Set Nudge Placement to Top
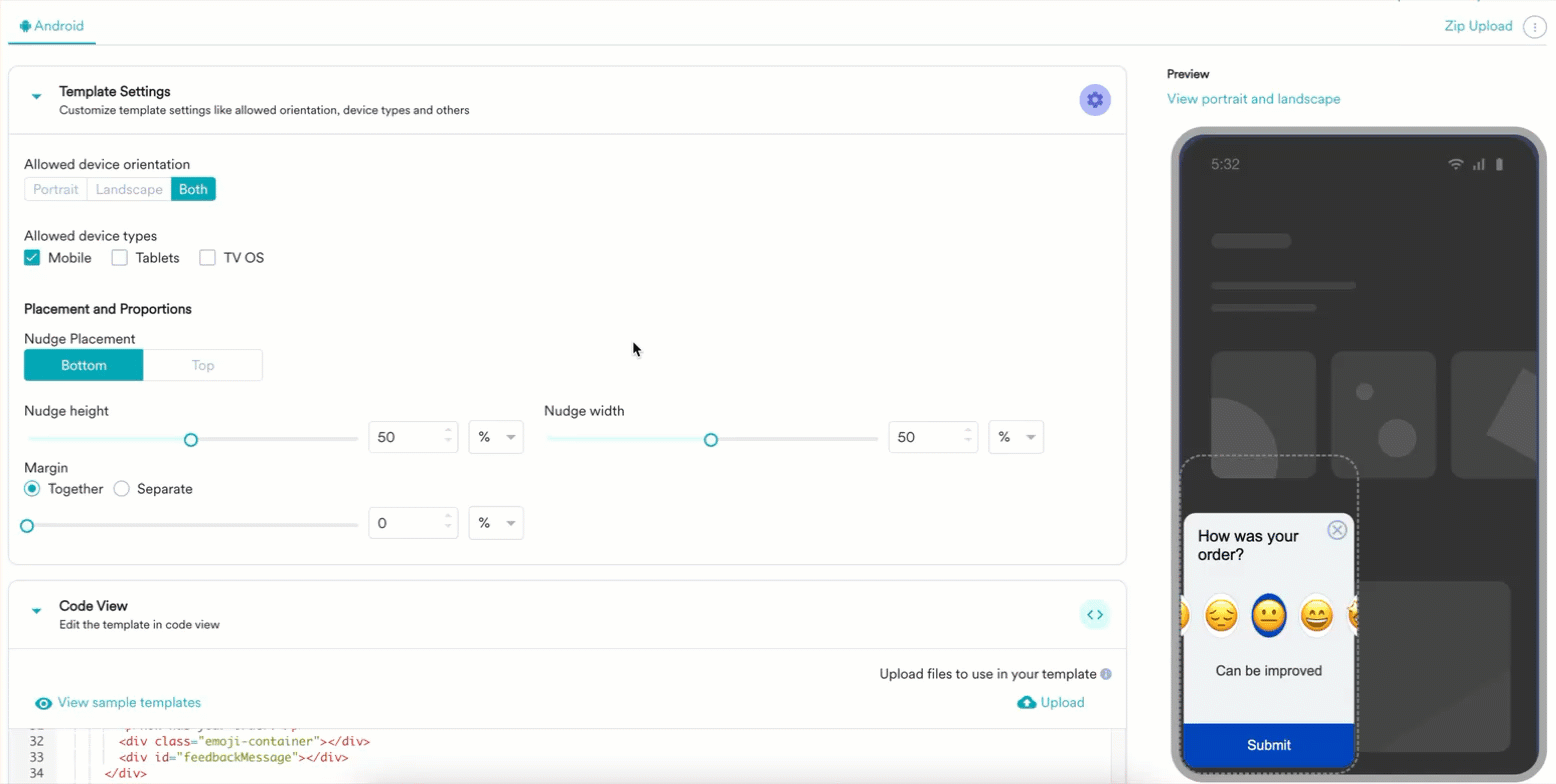 click(203, 365)
